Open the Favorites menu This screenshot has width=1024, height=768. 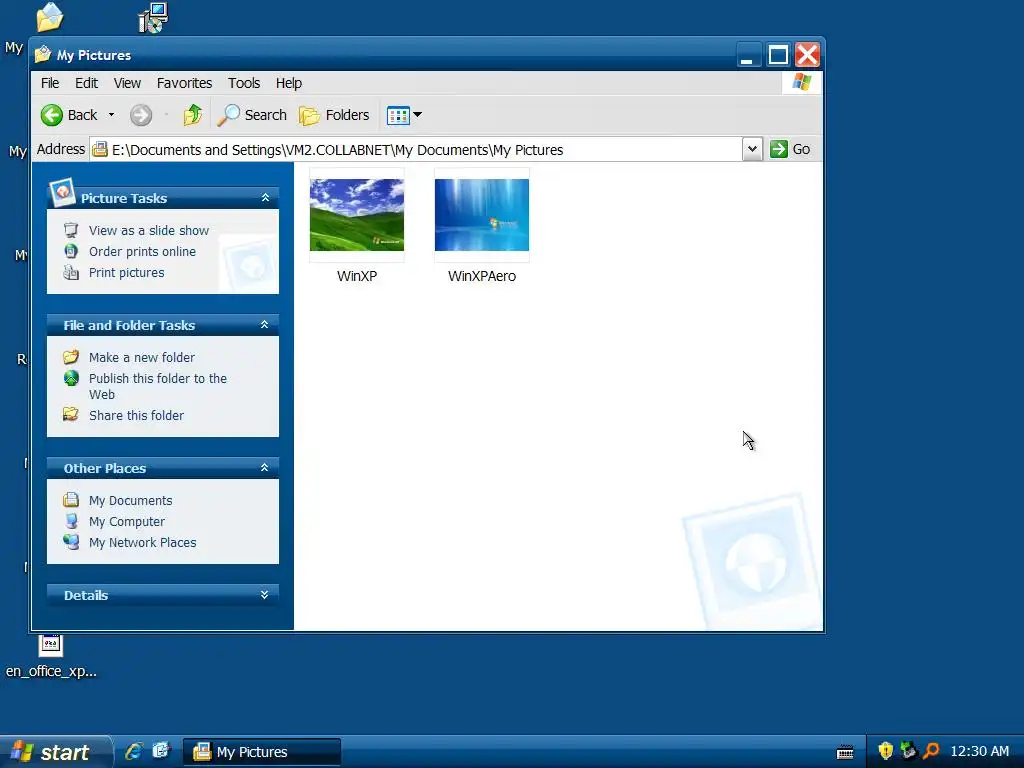(184, 83)
